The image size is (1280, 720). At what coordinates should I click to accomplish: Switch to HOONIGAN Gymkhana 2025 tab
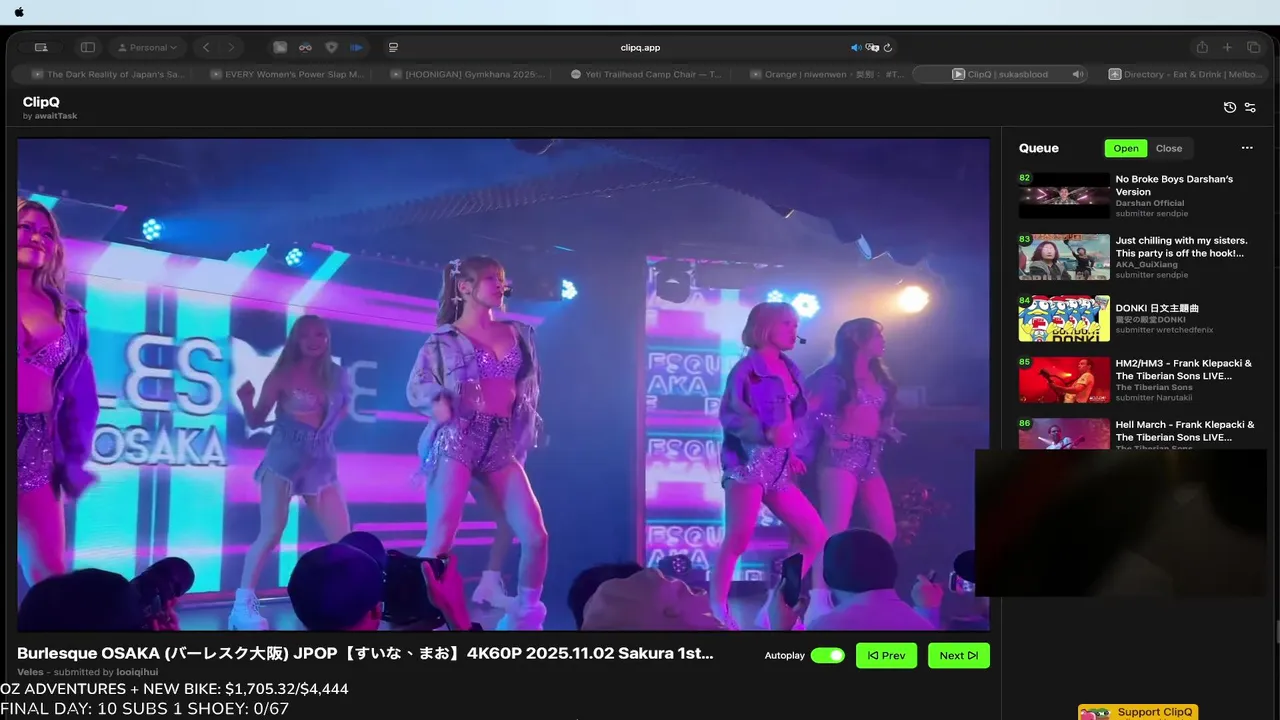pyautogui.click(x=468, y=74)
